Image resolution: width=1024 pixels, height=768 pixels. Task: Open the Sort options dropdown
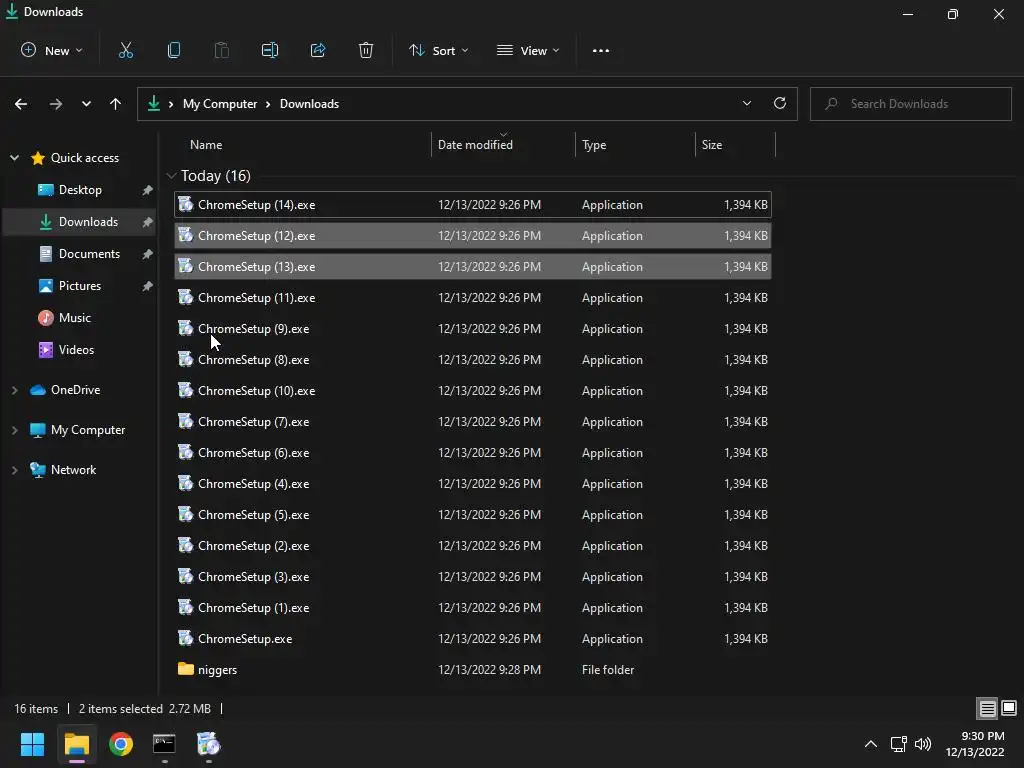[438, 50]
